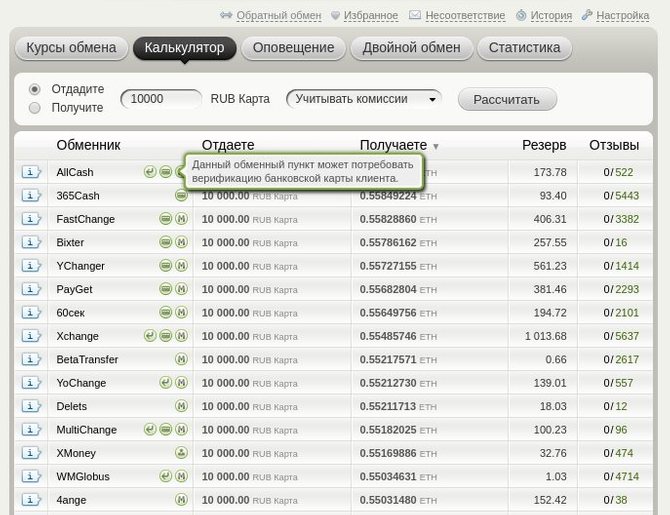Viewport: 670px width, 515px height.
Task: Open info icon for Delets row
Action: (x=31, y=406)
